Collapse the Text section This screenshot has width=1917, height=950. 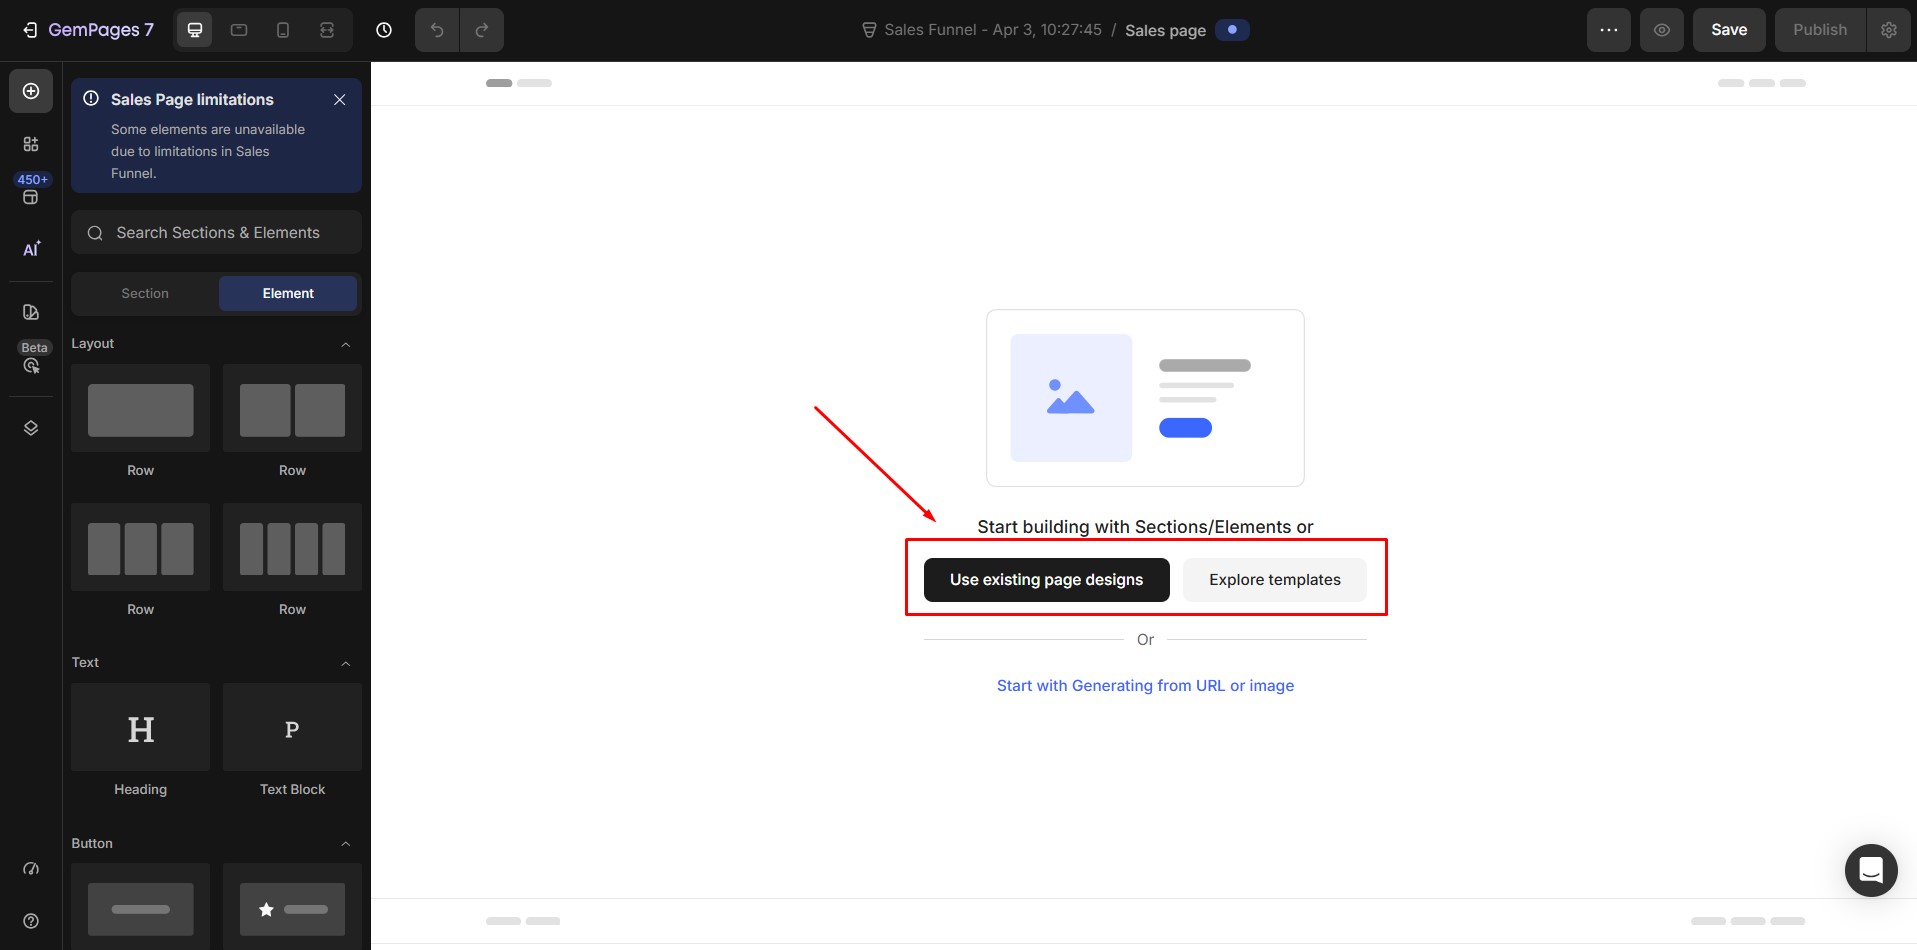[345, 663]
